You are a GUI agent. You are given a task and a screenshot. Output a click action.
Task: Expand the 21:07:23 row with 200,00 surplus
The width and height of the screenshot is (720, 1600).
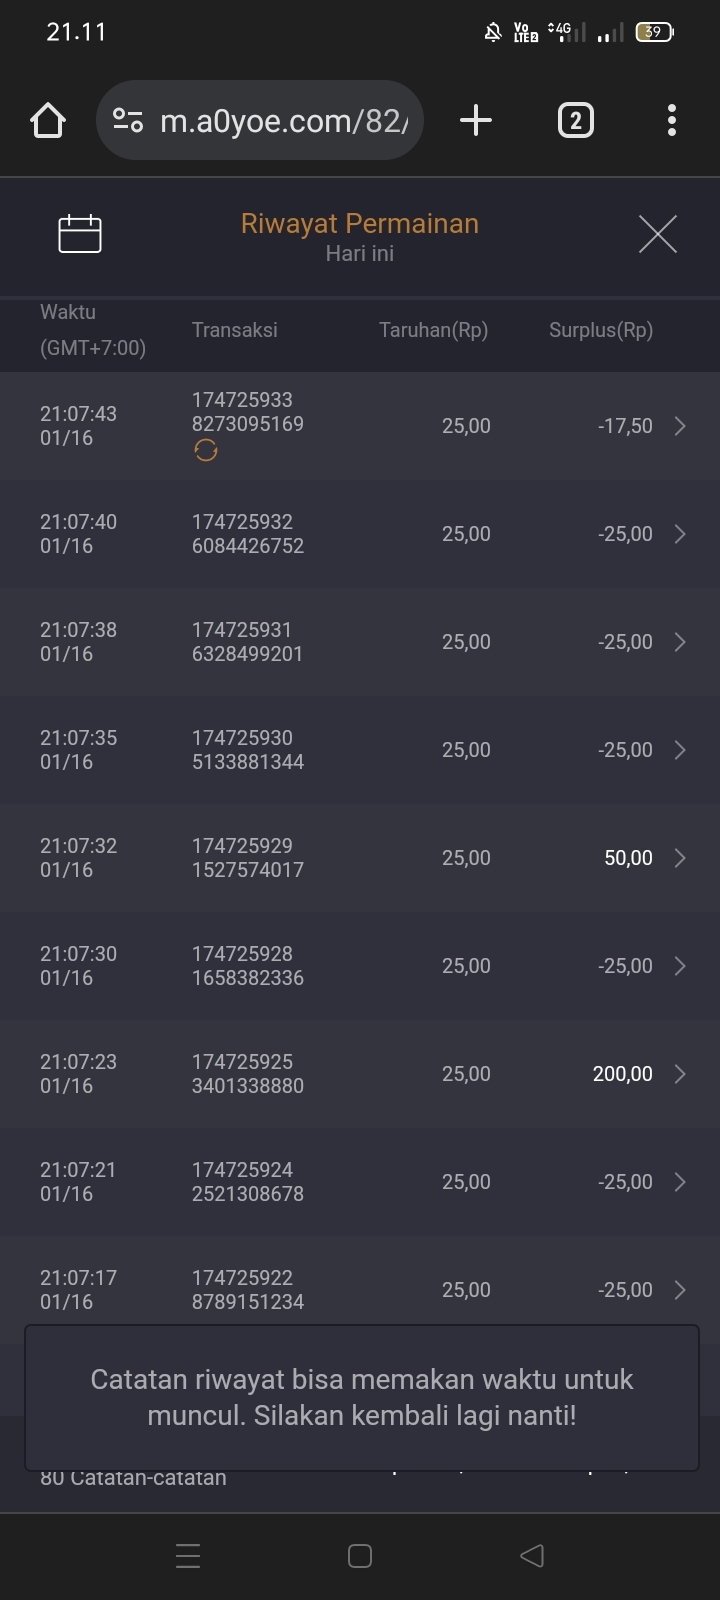pos(680,1074)
